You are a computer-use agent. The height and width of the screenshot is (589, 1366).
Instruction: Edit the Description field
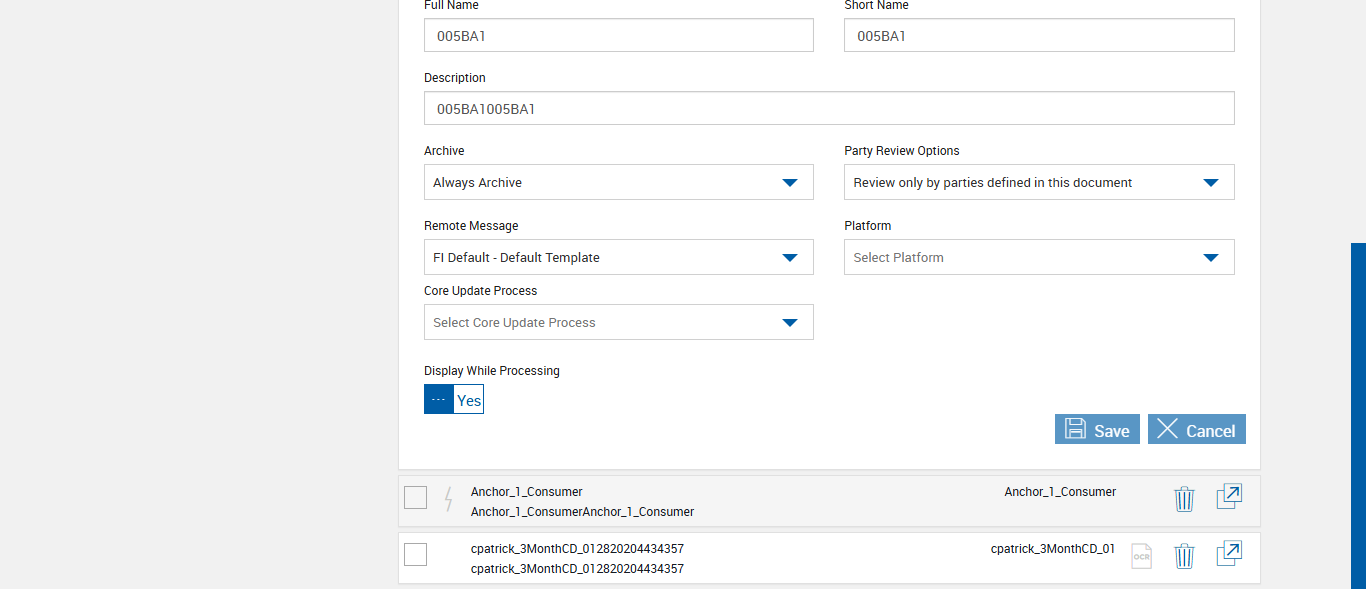tap(829, 108)
